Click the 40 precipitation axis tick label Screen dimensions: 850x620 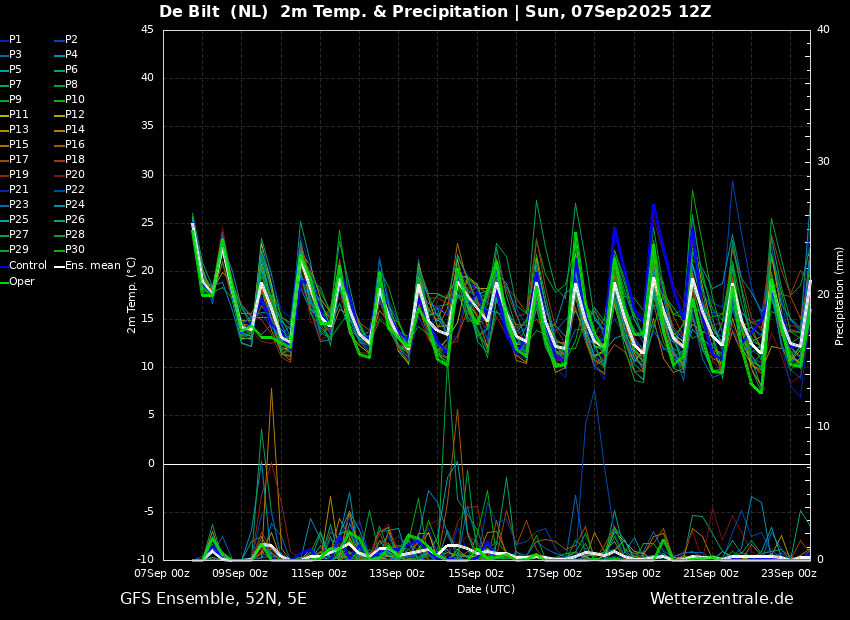click(823, 29)
